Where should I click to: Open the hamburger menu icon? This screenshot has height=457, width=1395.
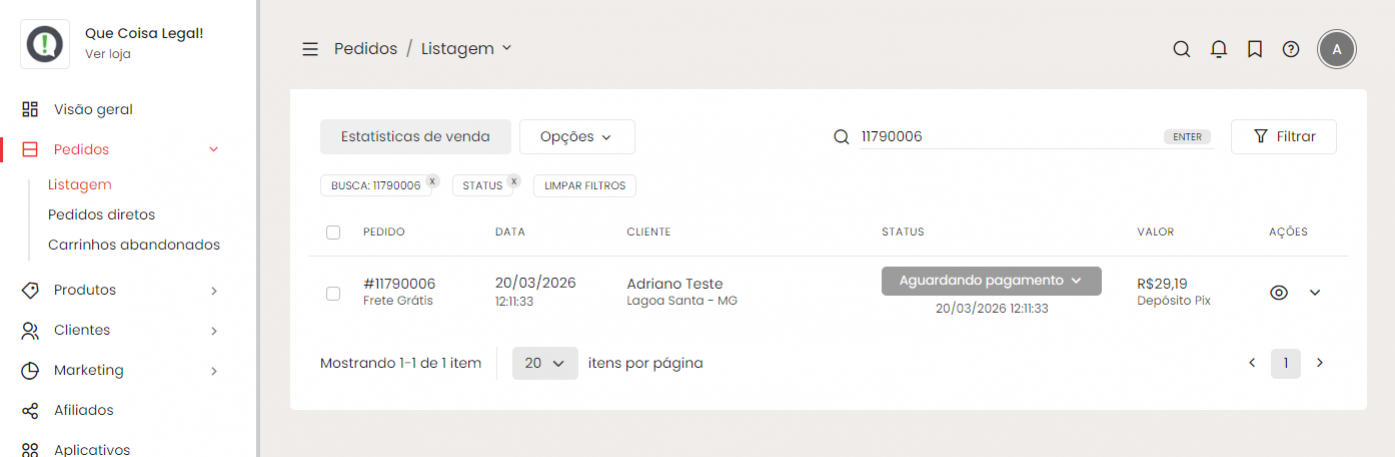(x=310, y=49)
